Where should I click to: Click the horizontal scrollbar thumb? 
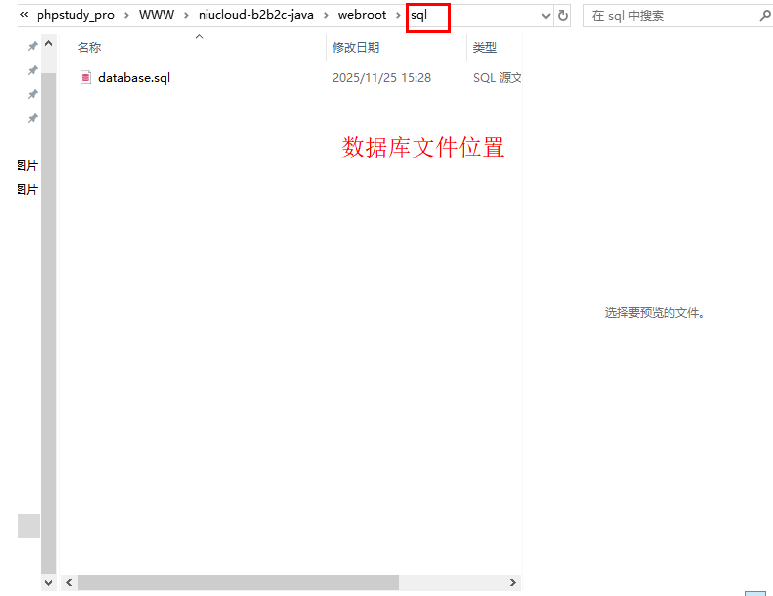point(238,582)
